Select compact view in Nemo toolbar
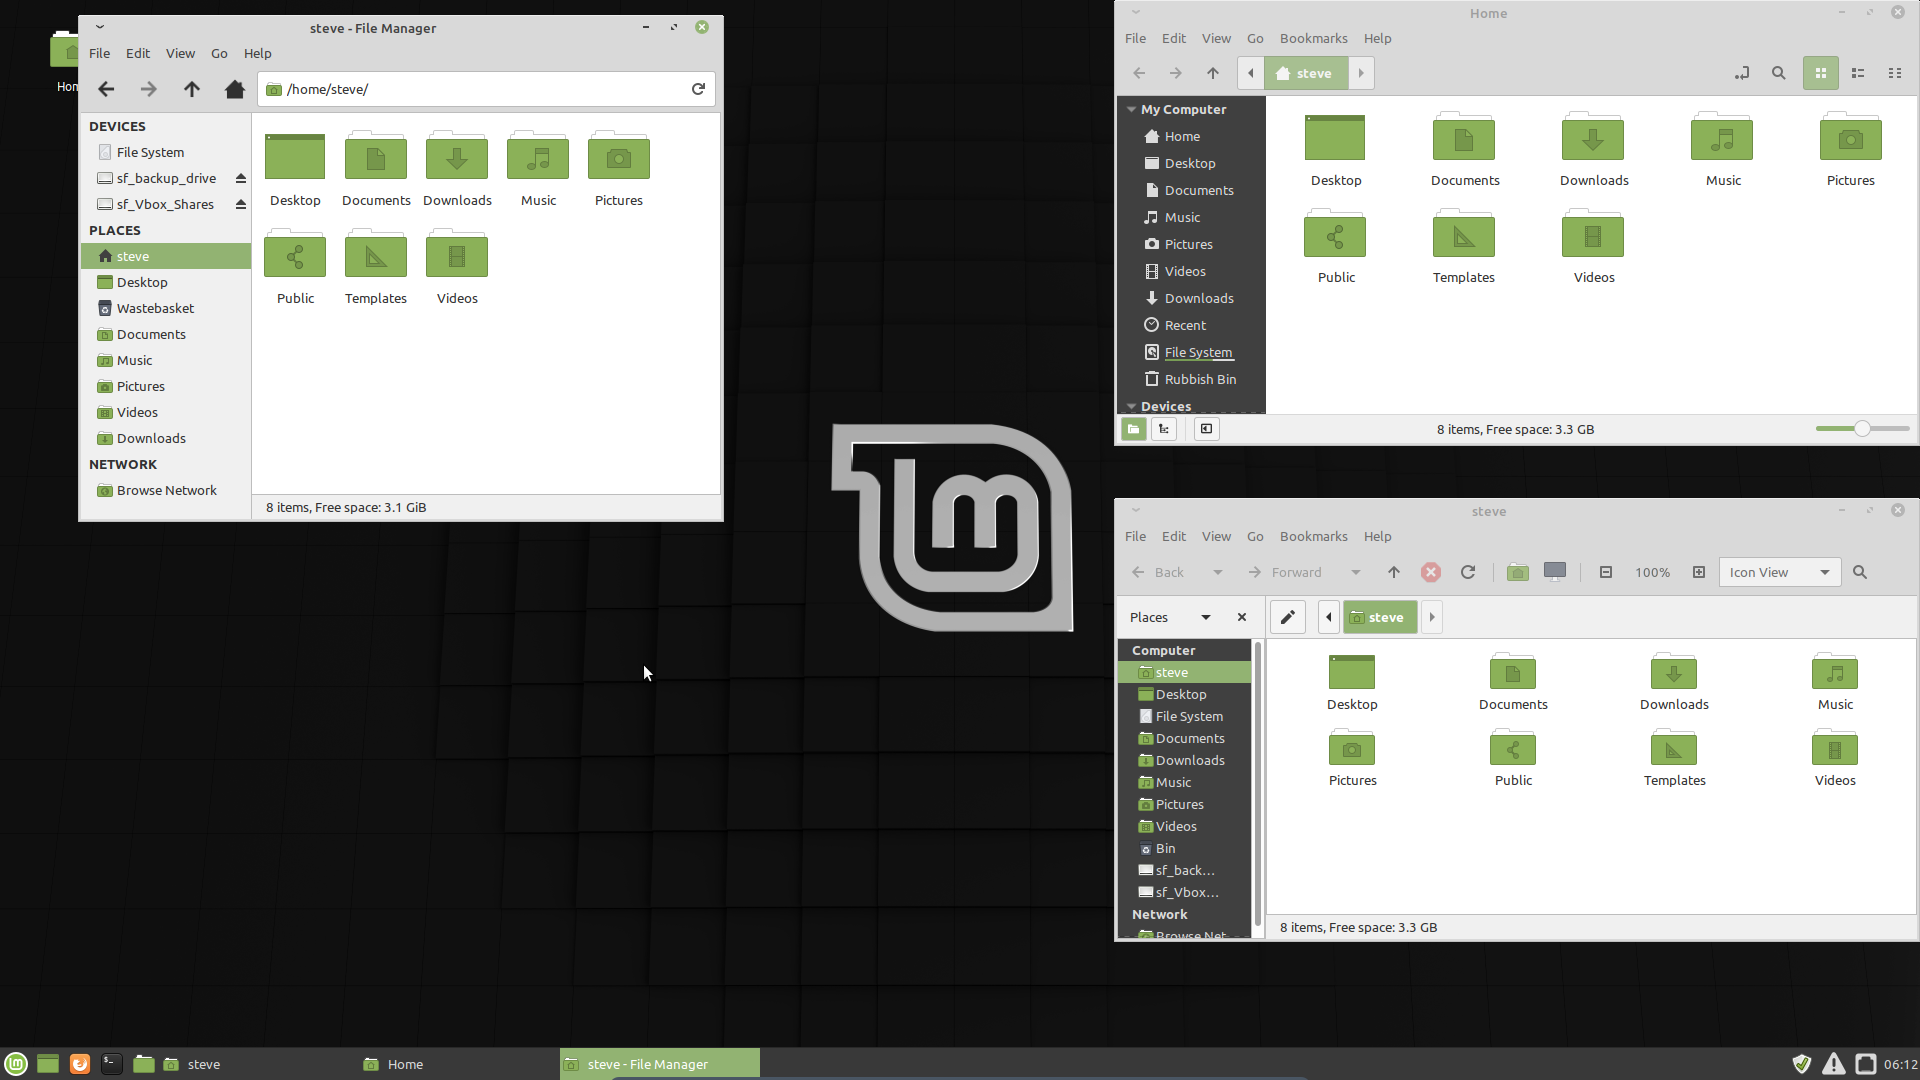The width and height of the screenshot is (1920, 1080). (1896, 73)
